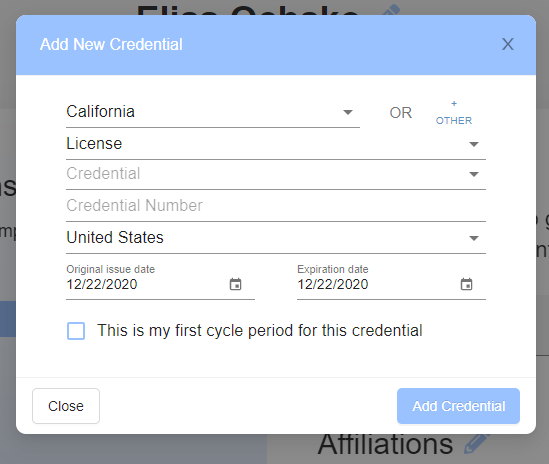Open calendar picker for Expiration date
Image resolution: width=549 pixels, height=464 pixels.
466,284
